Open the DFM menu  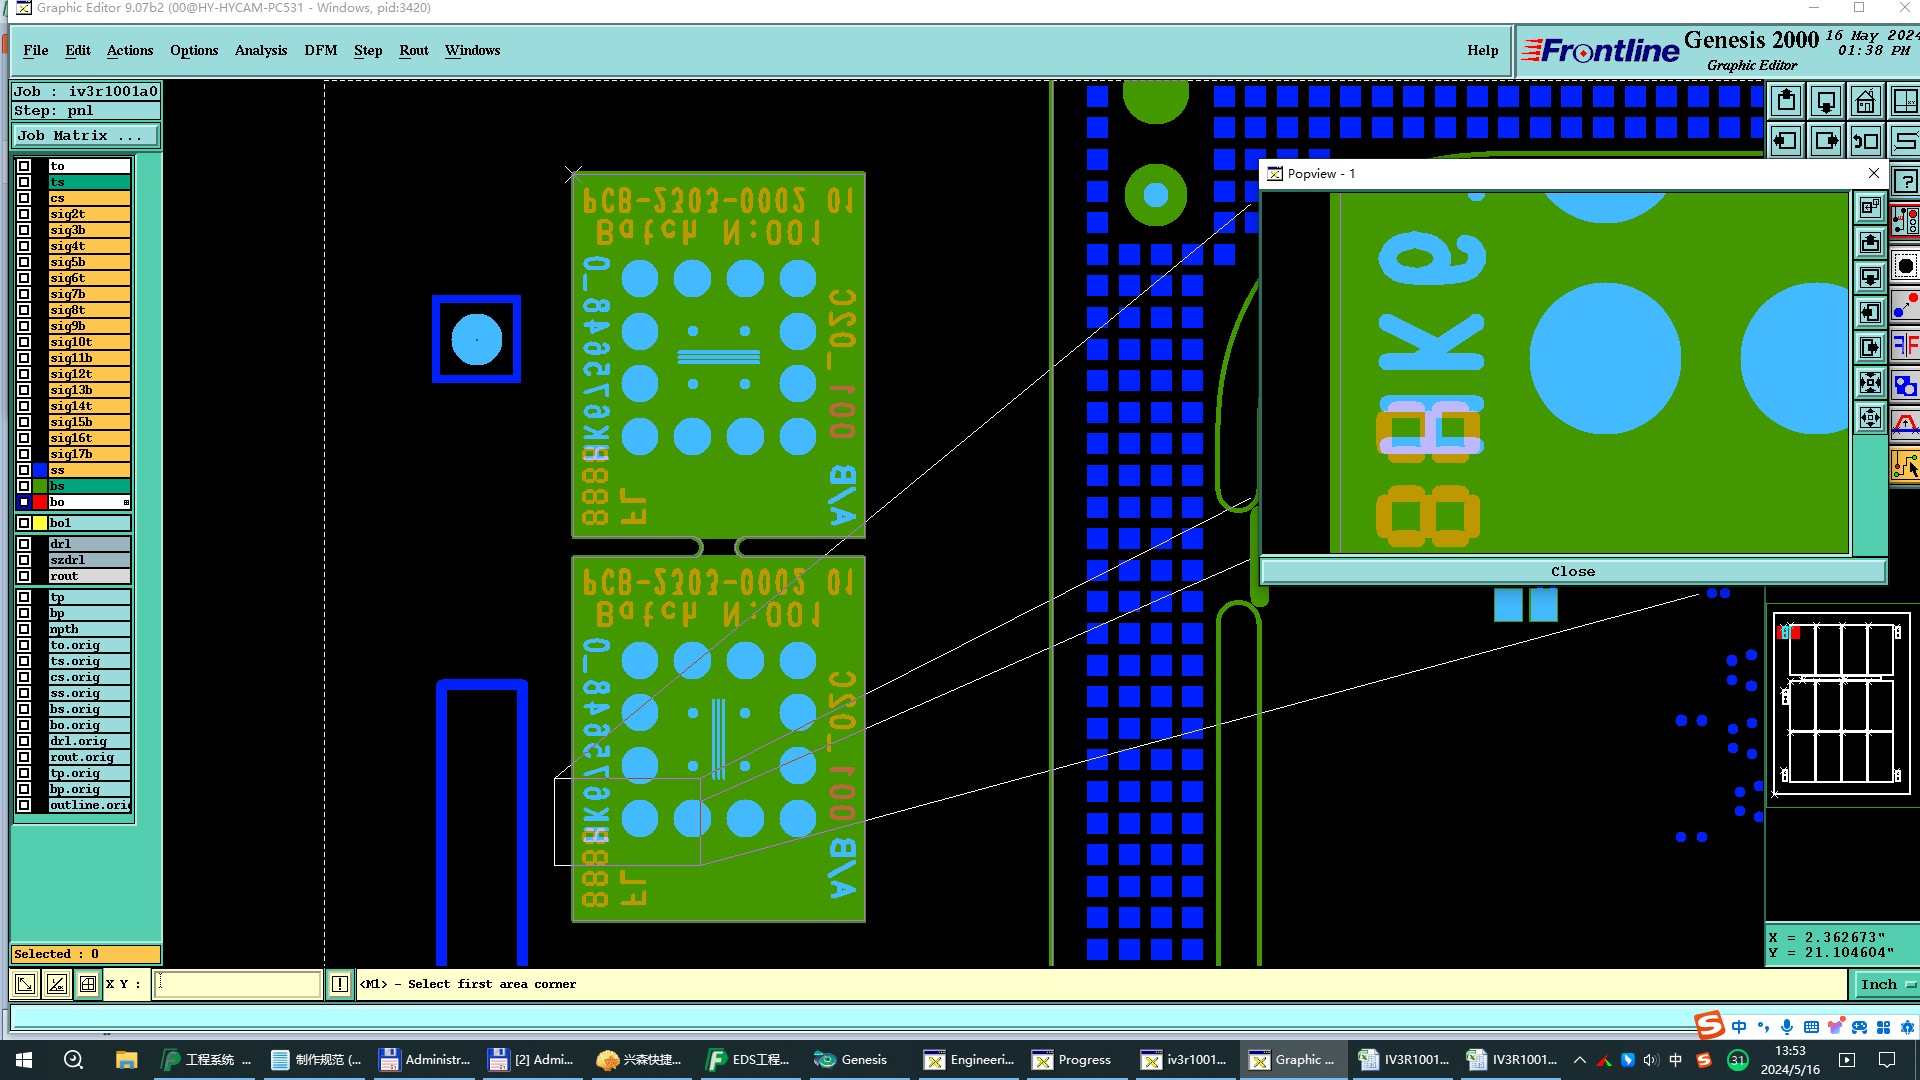coord(320,50)
